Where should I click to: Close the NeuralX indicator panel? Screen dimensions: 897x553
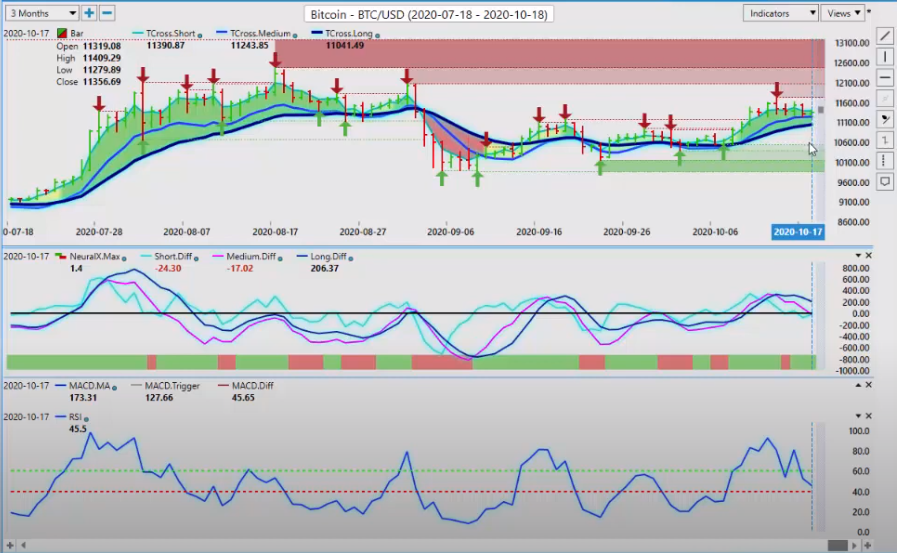point(868,256)
